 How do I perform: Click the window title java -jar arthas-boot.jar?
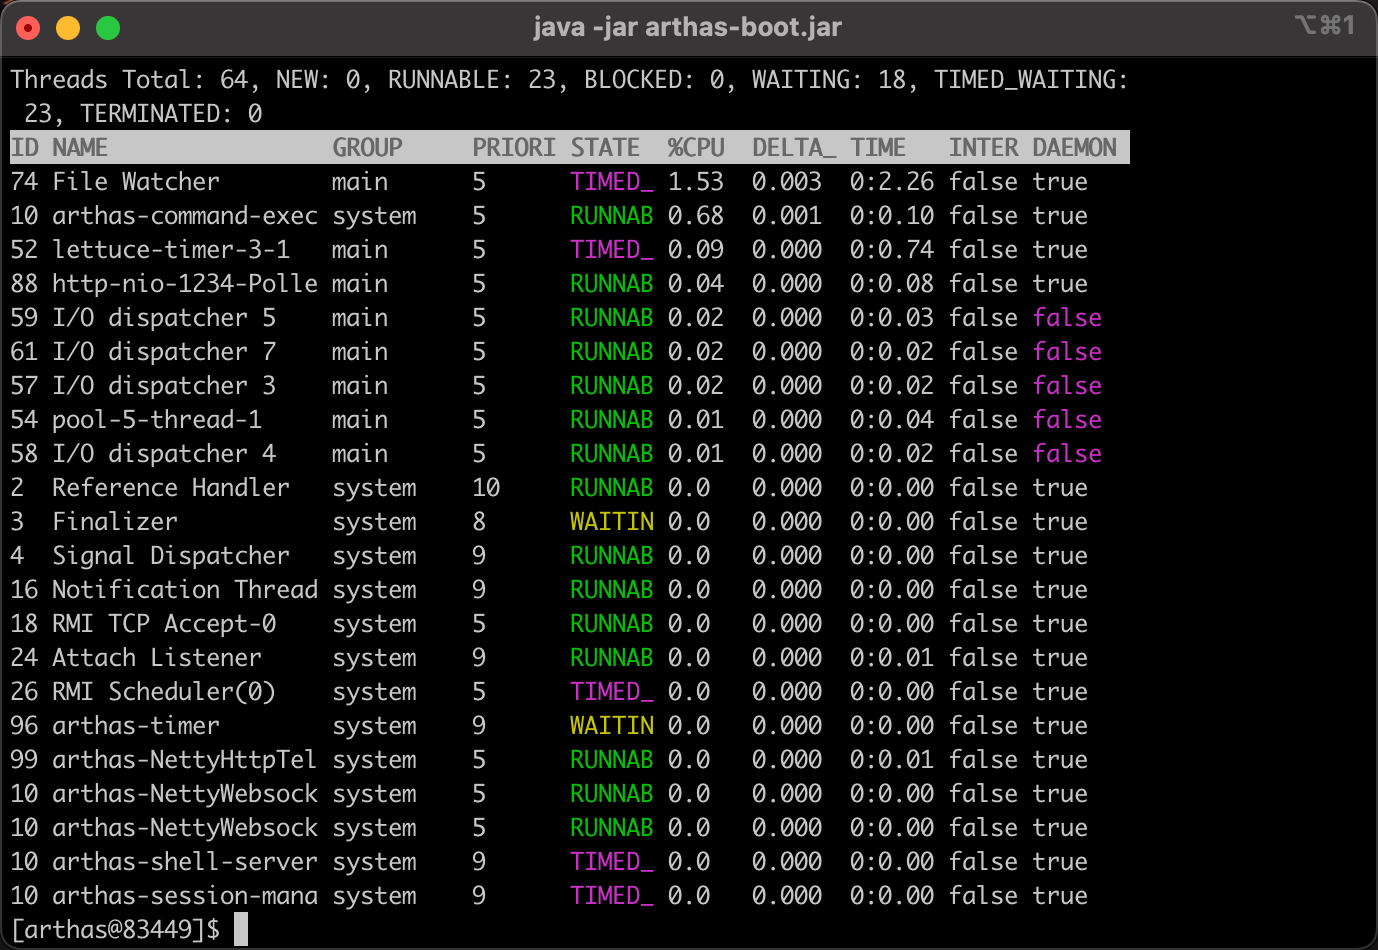tap(687, 27)
